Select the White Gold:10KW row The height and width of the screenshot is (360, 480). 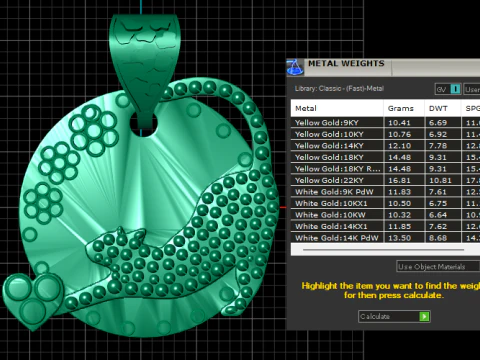click(385, 215)
